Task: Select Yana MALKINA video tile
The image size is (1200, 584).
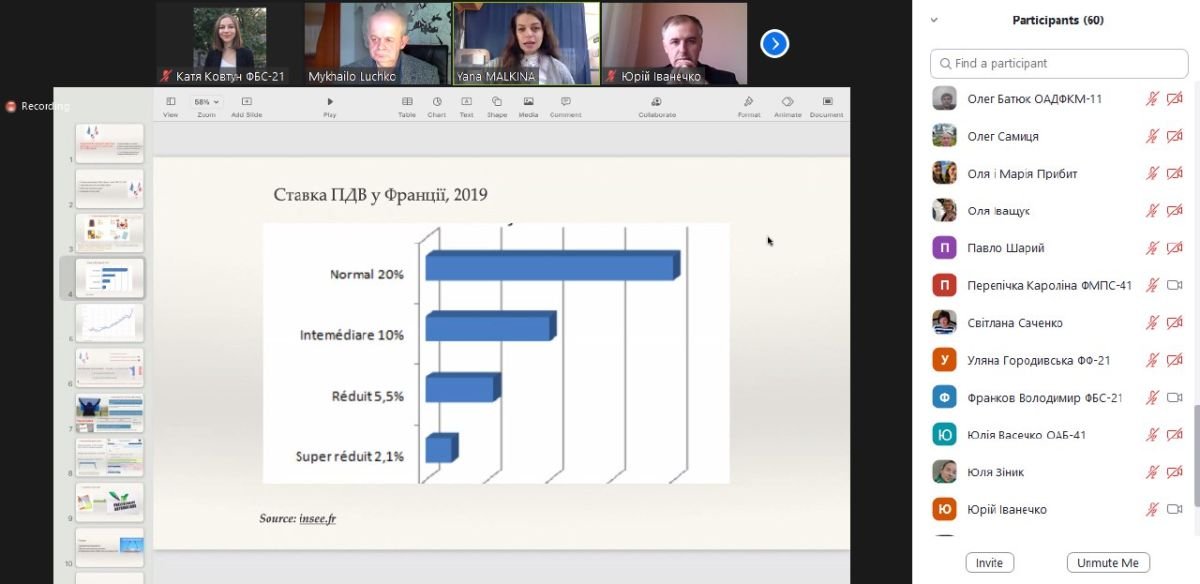Action: (x=526, y=43)
